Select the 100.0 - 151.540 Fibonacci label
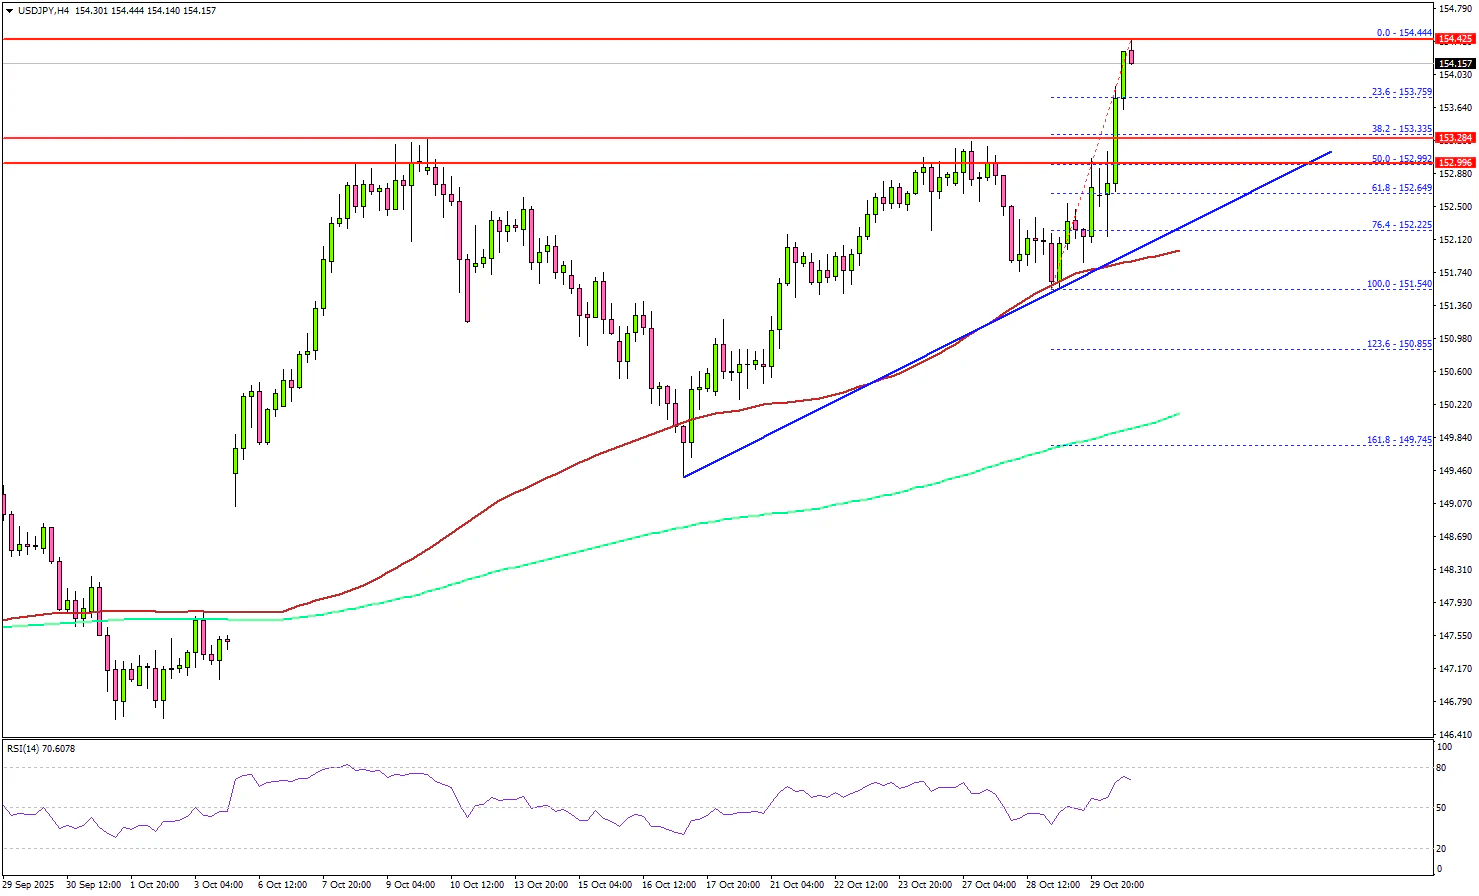Image resolution: width=1479 pixels, height=896 pixels. (x=1399, y=285)
